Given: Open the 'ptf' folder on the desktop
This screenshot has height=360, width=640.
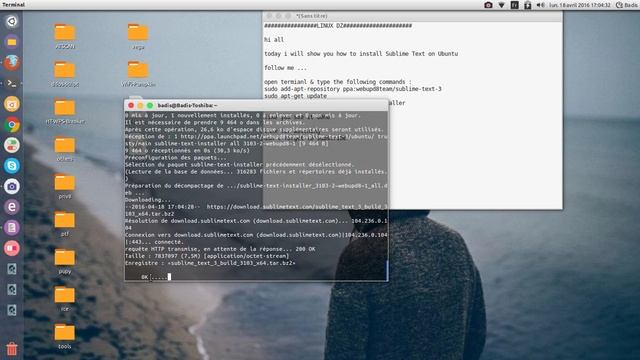Looking at the screenshot, I should pyautogui.click(x=64, y=224).
